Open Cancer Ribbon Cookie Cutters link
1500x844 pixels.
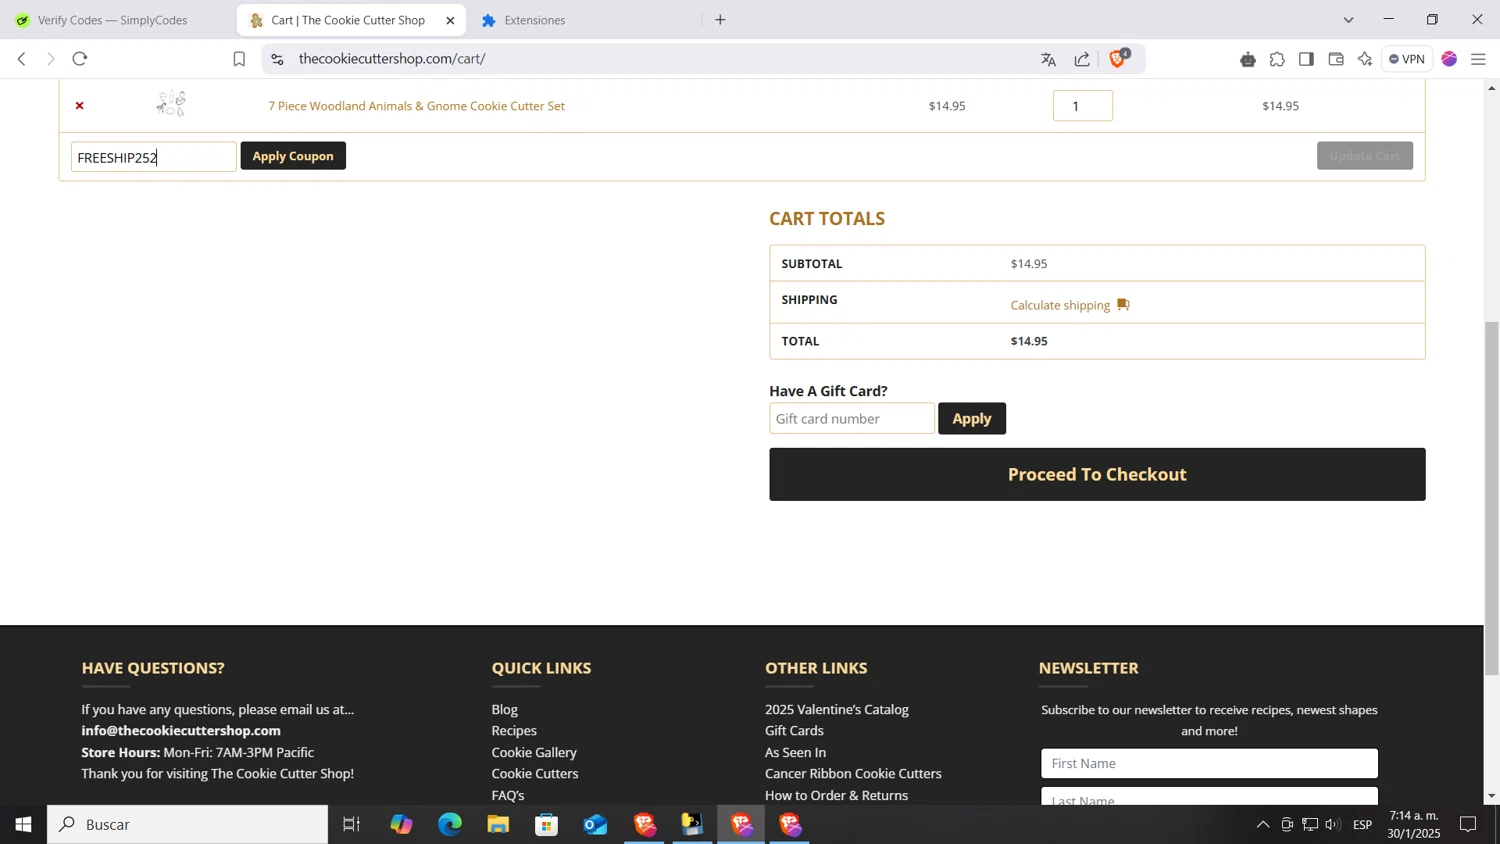point(853,774)
